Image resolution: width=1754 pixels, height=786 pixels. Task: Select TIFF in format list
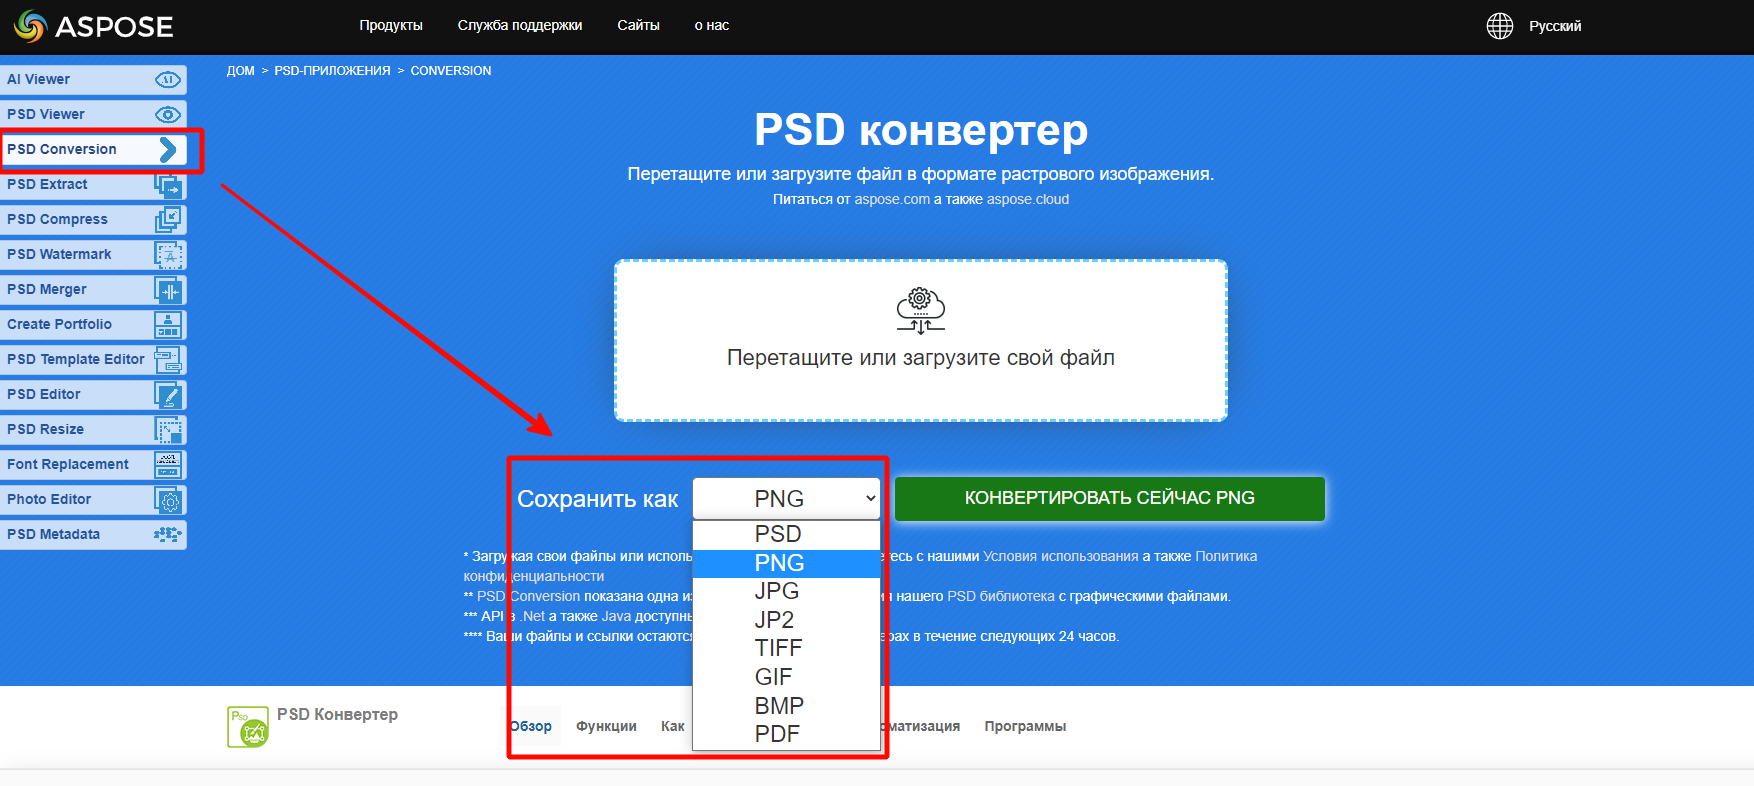tap(786, 648)
